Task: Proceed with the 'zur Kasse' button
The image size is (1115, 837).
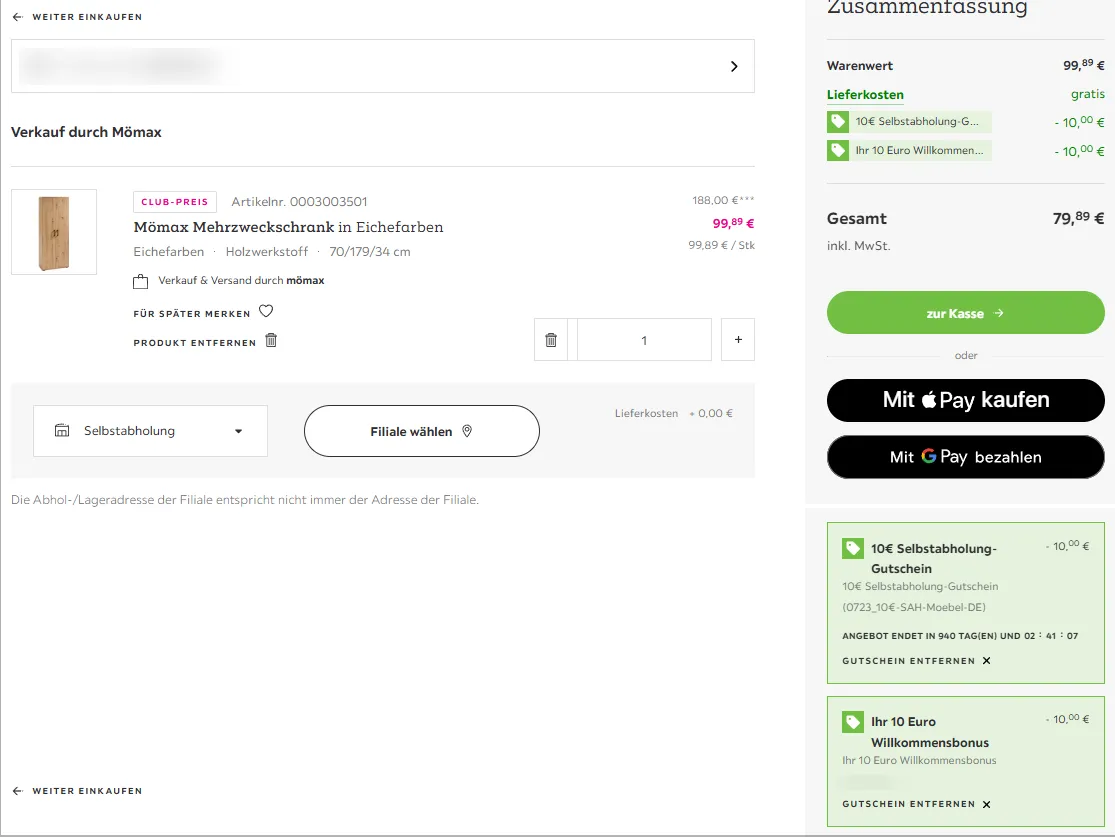Action: [x=966, y=313]
